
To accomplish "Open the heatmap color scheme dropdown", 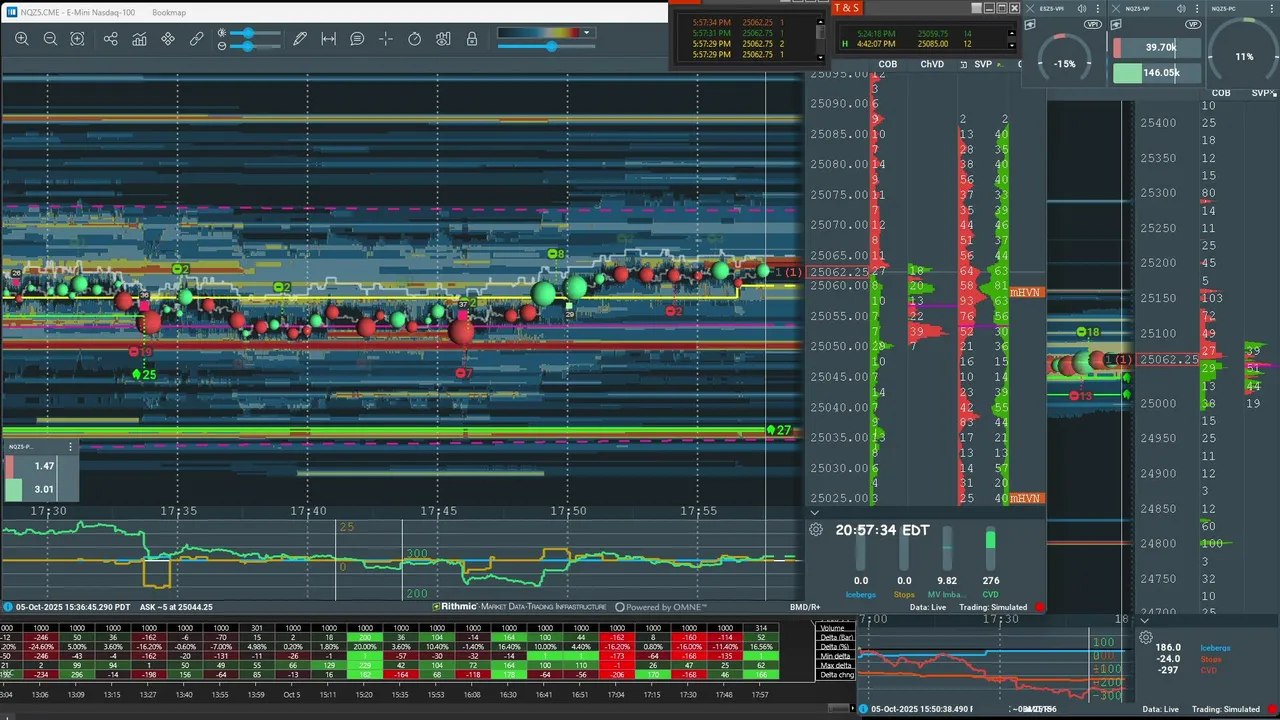I will [587, 33].
